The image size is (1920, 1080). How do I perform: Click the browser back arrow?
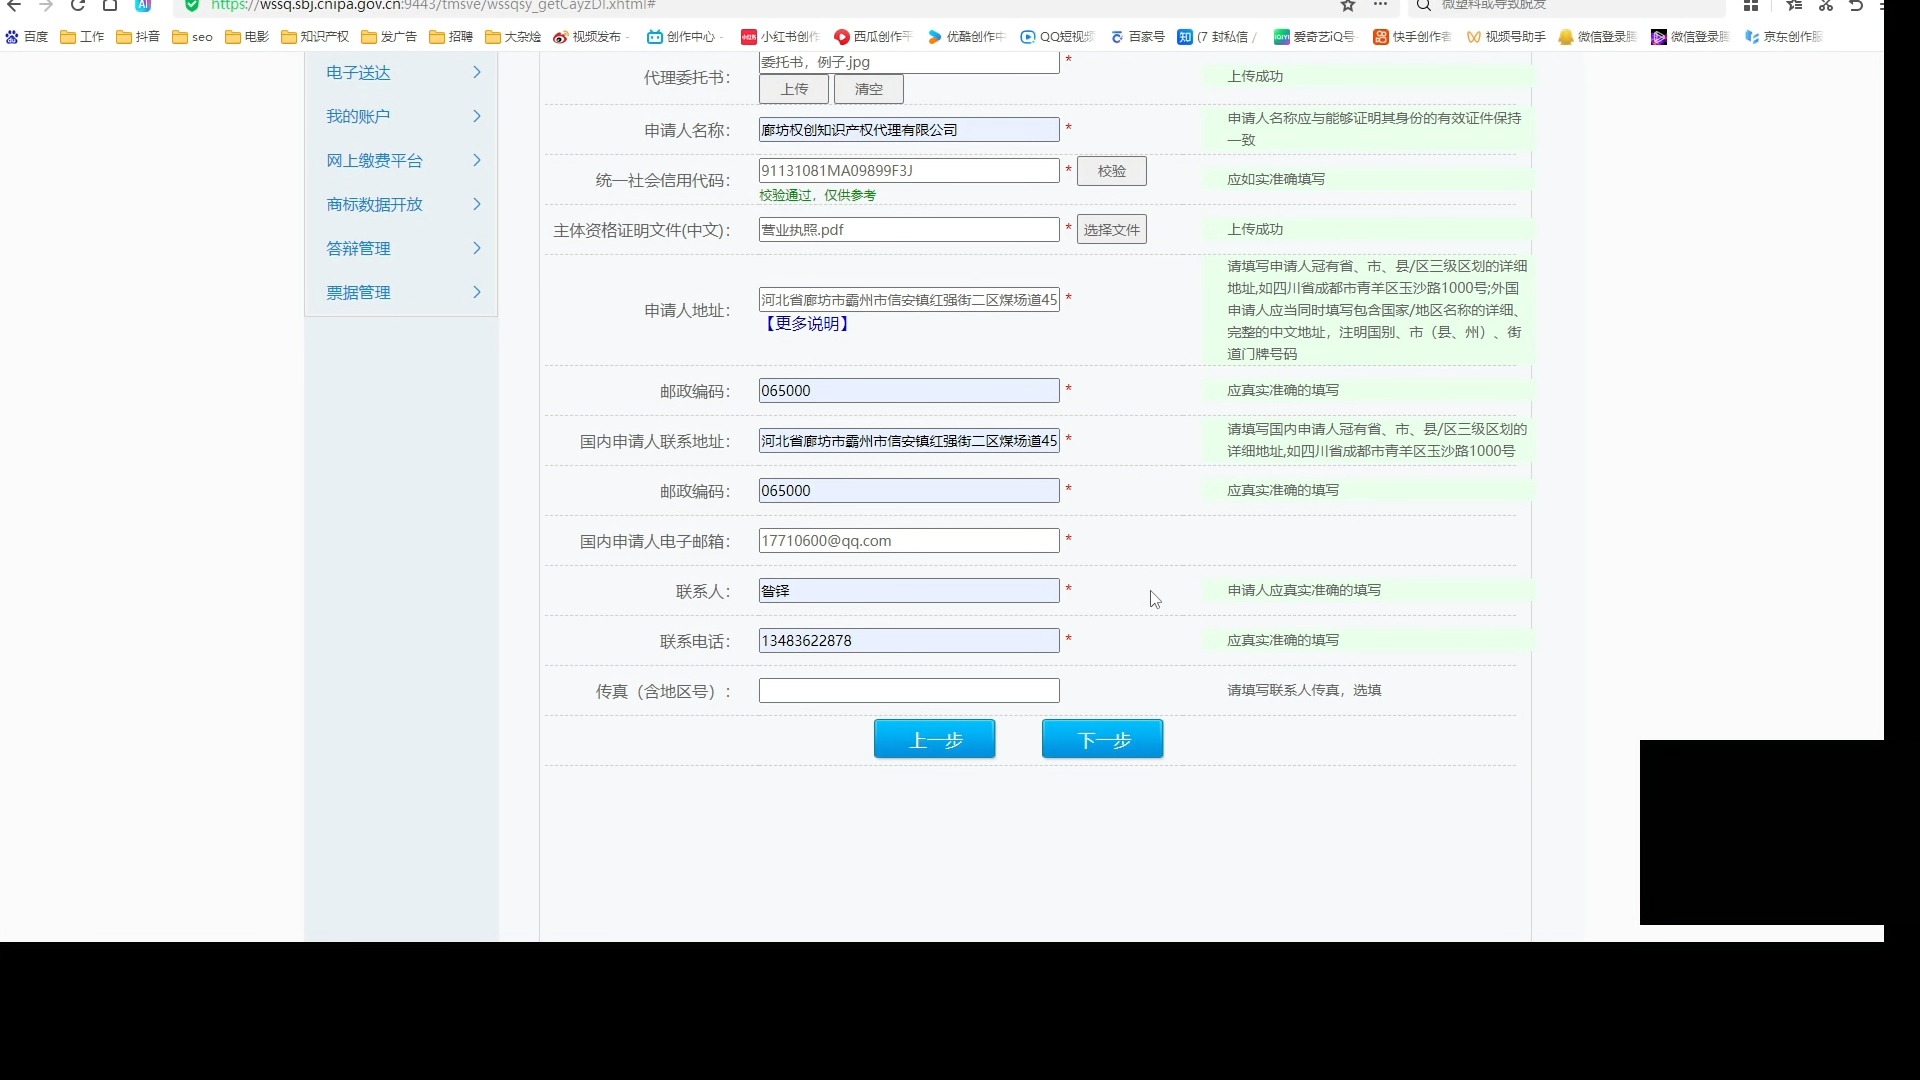(14, 5)
